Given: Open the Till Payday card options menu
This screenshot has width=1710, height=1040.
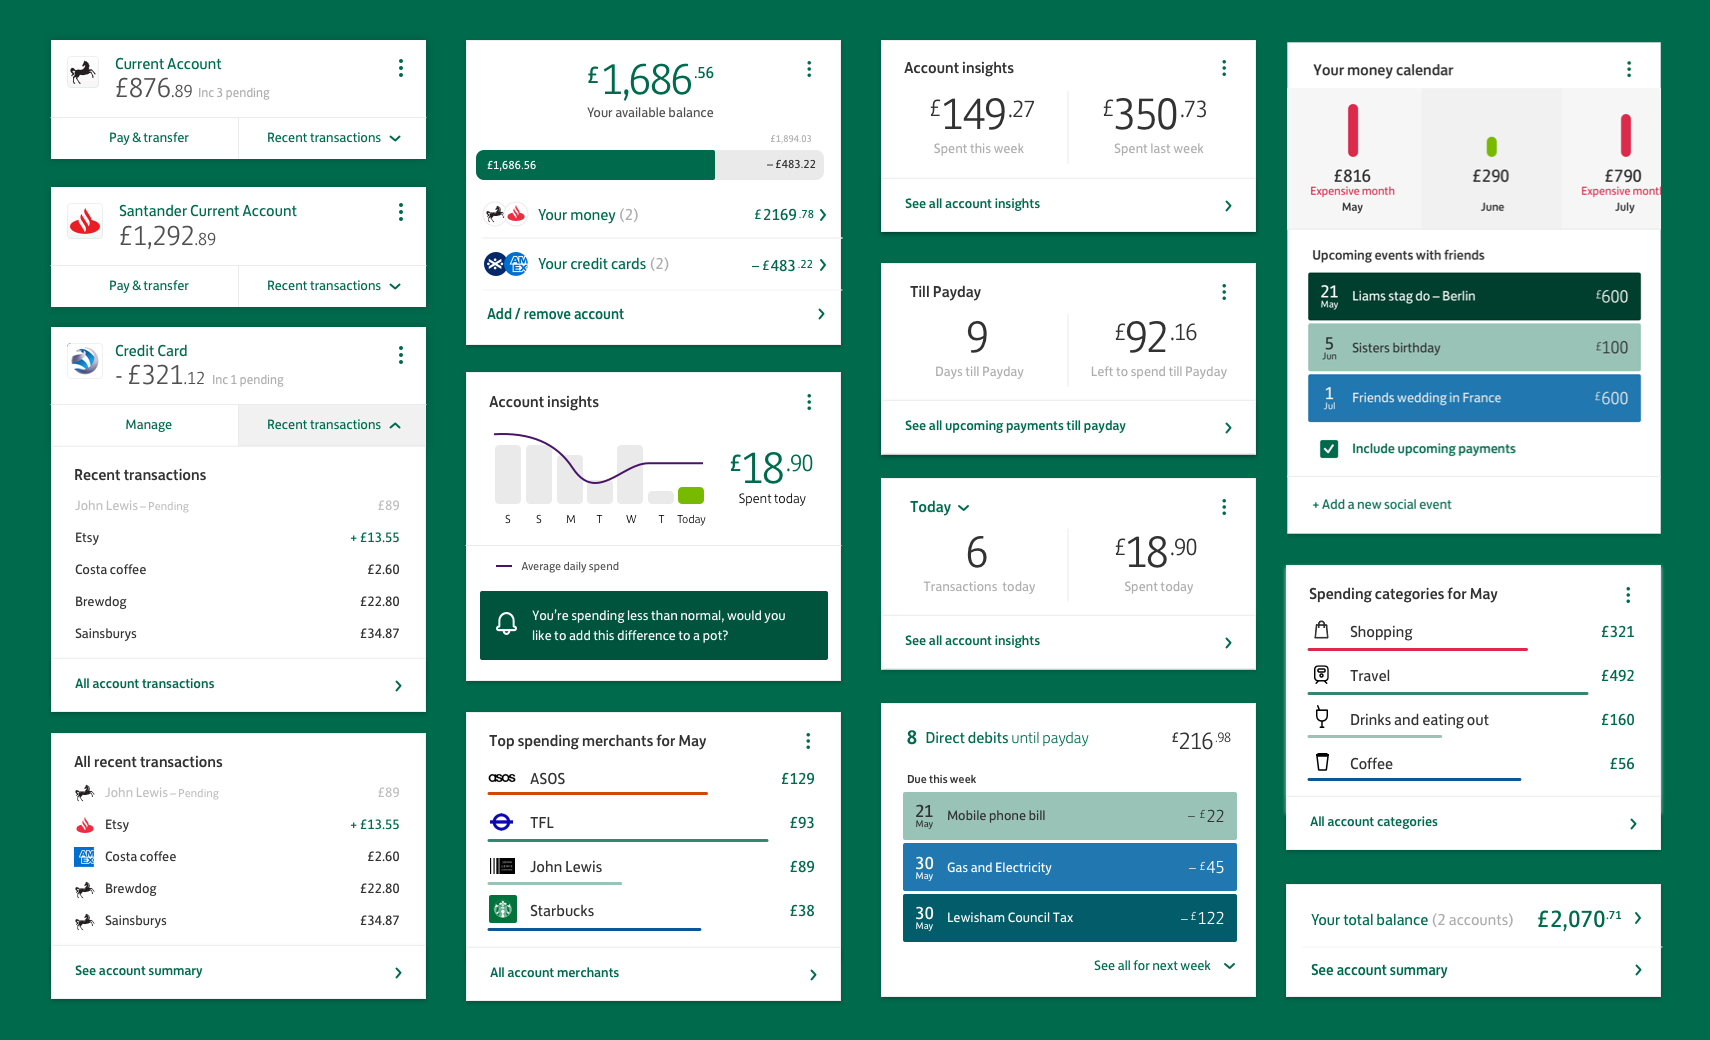Looking at the screenshot, I should point(1224,292).
